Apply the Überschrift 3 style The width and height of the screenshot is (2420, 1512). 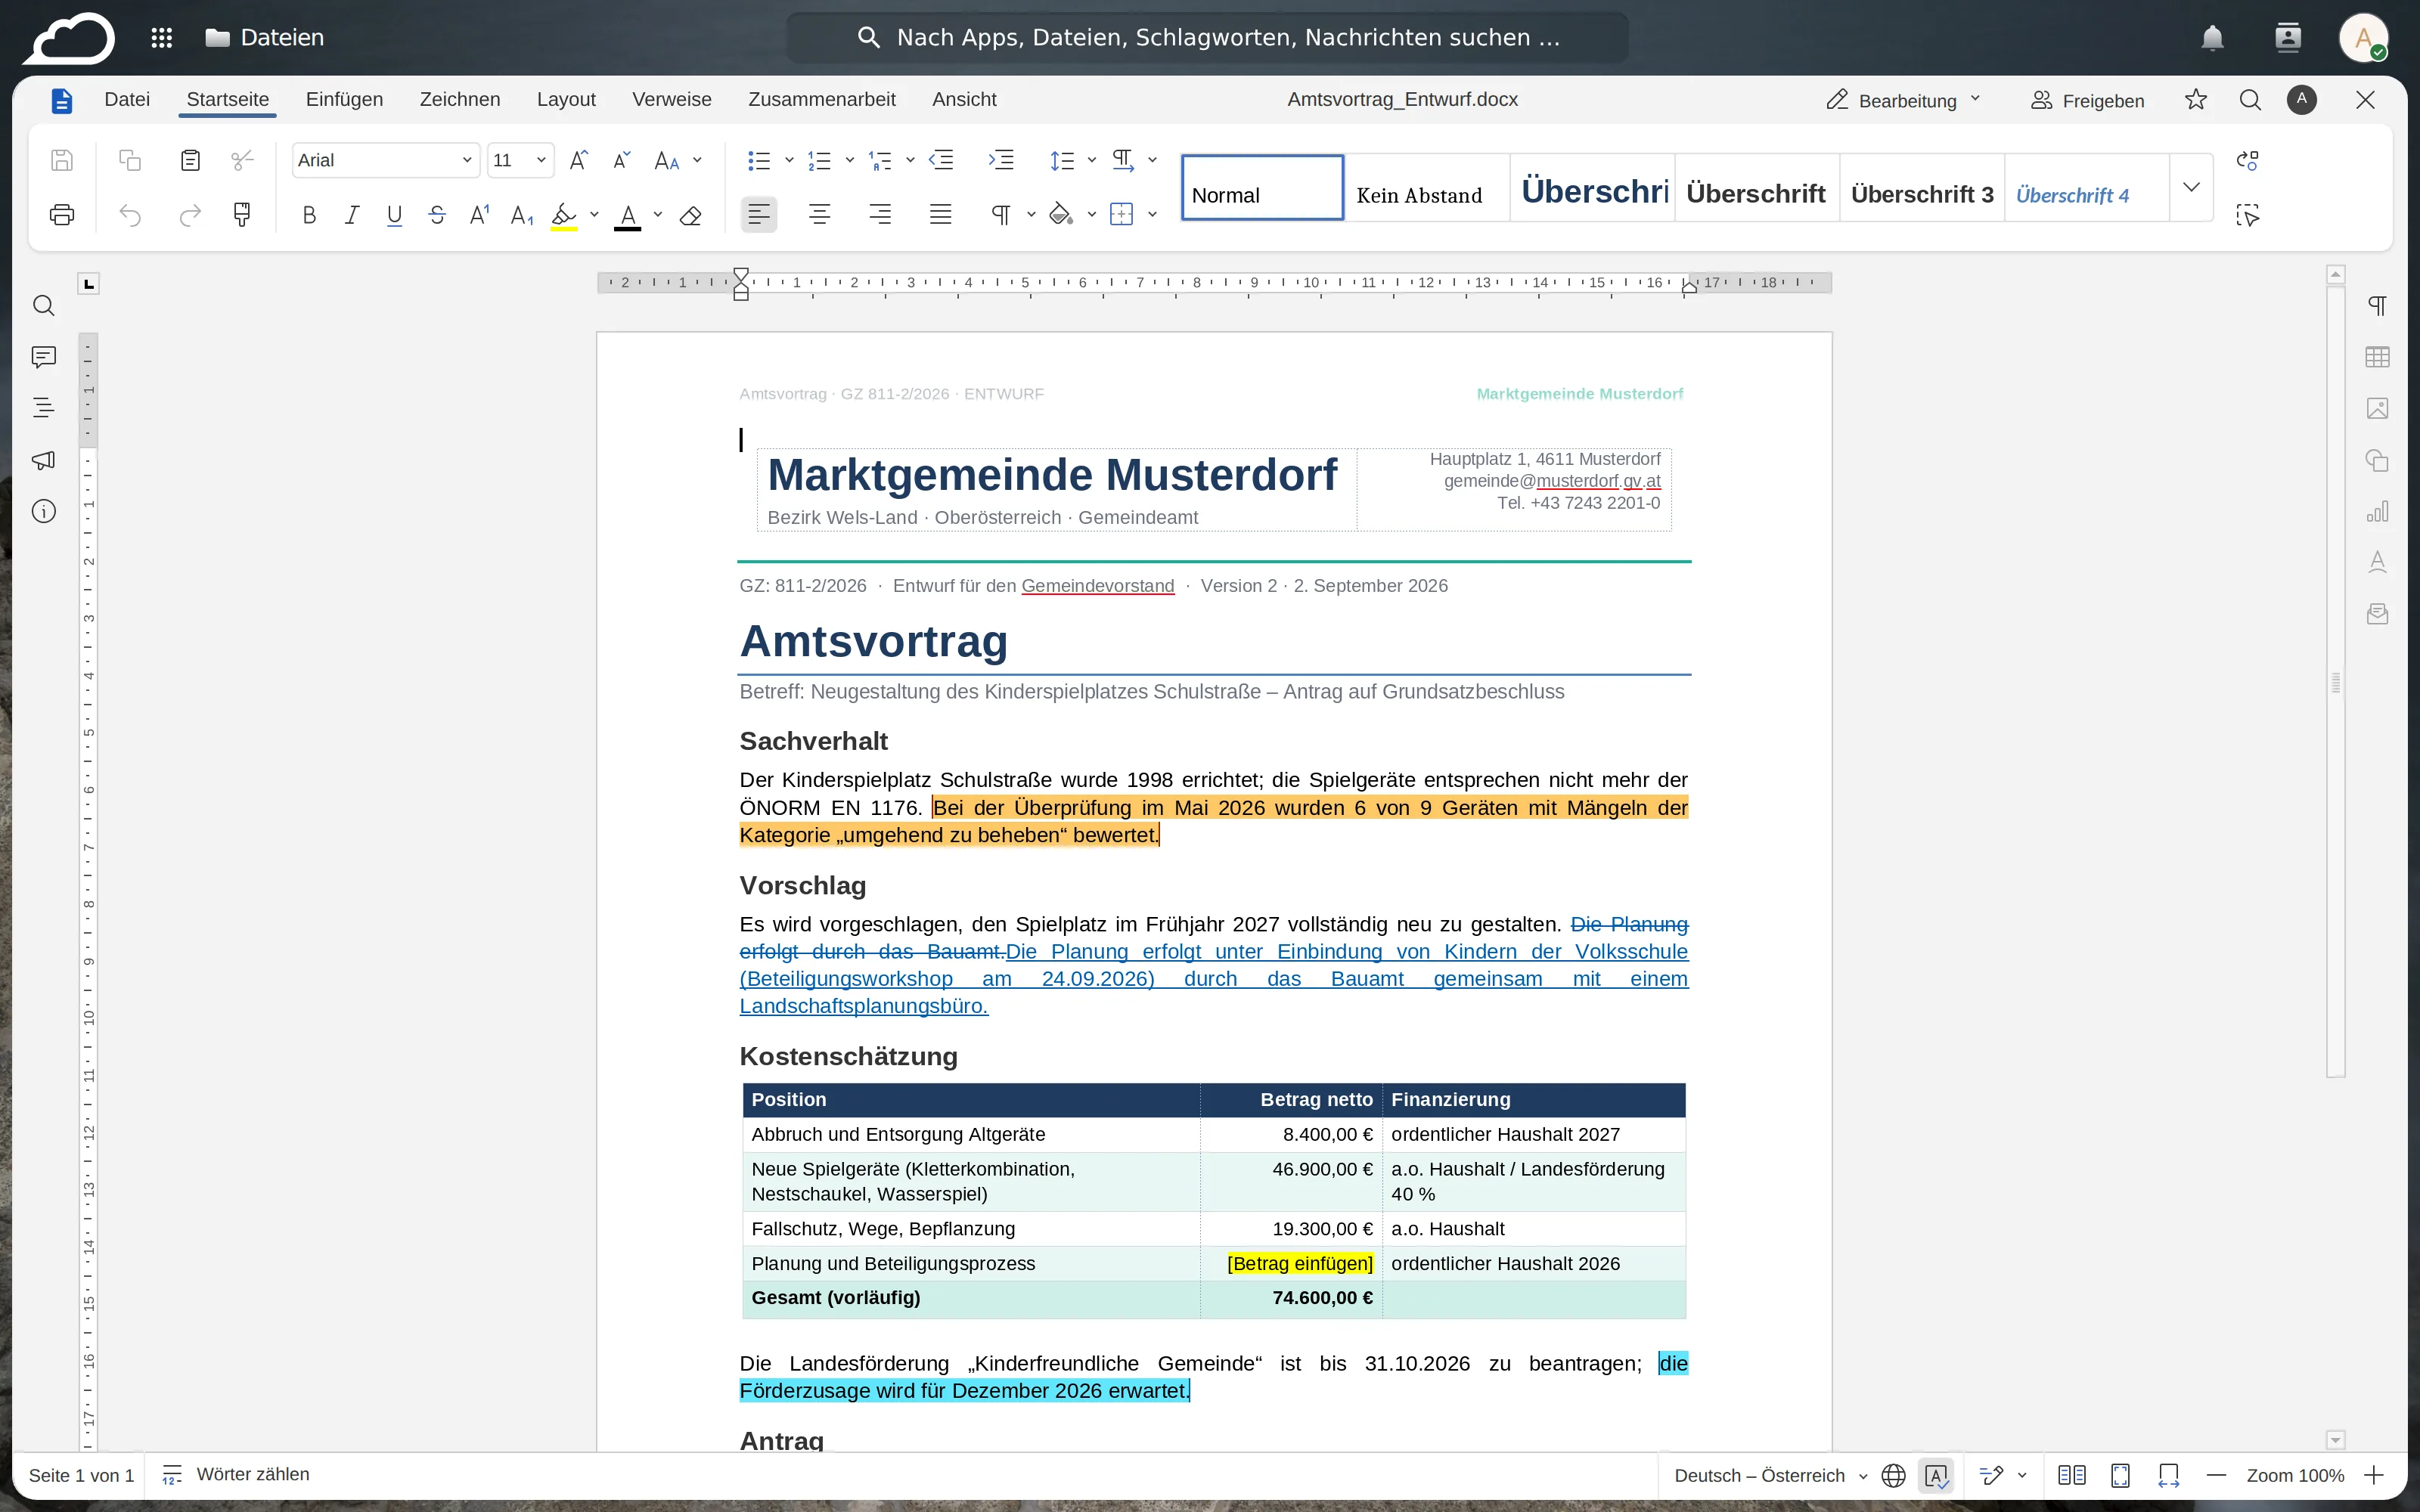1921,187
